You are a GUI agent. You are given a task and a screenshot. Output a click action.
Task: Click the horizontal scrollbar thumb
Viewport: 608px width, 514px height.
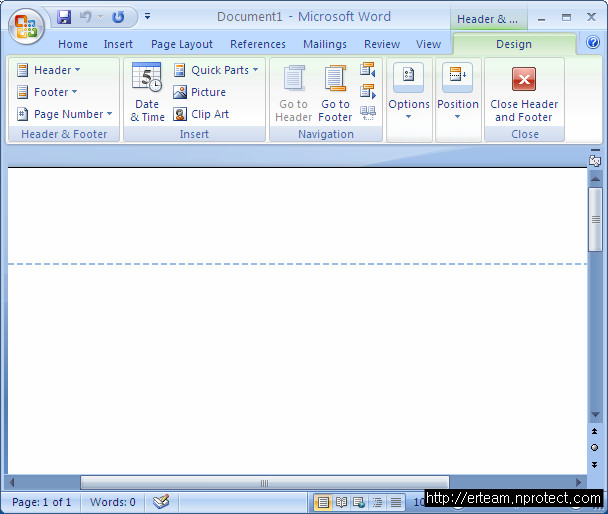pos(265,483)
